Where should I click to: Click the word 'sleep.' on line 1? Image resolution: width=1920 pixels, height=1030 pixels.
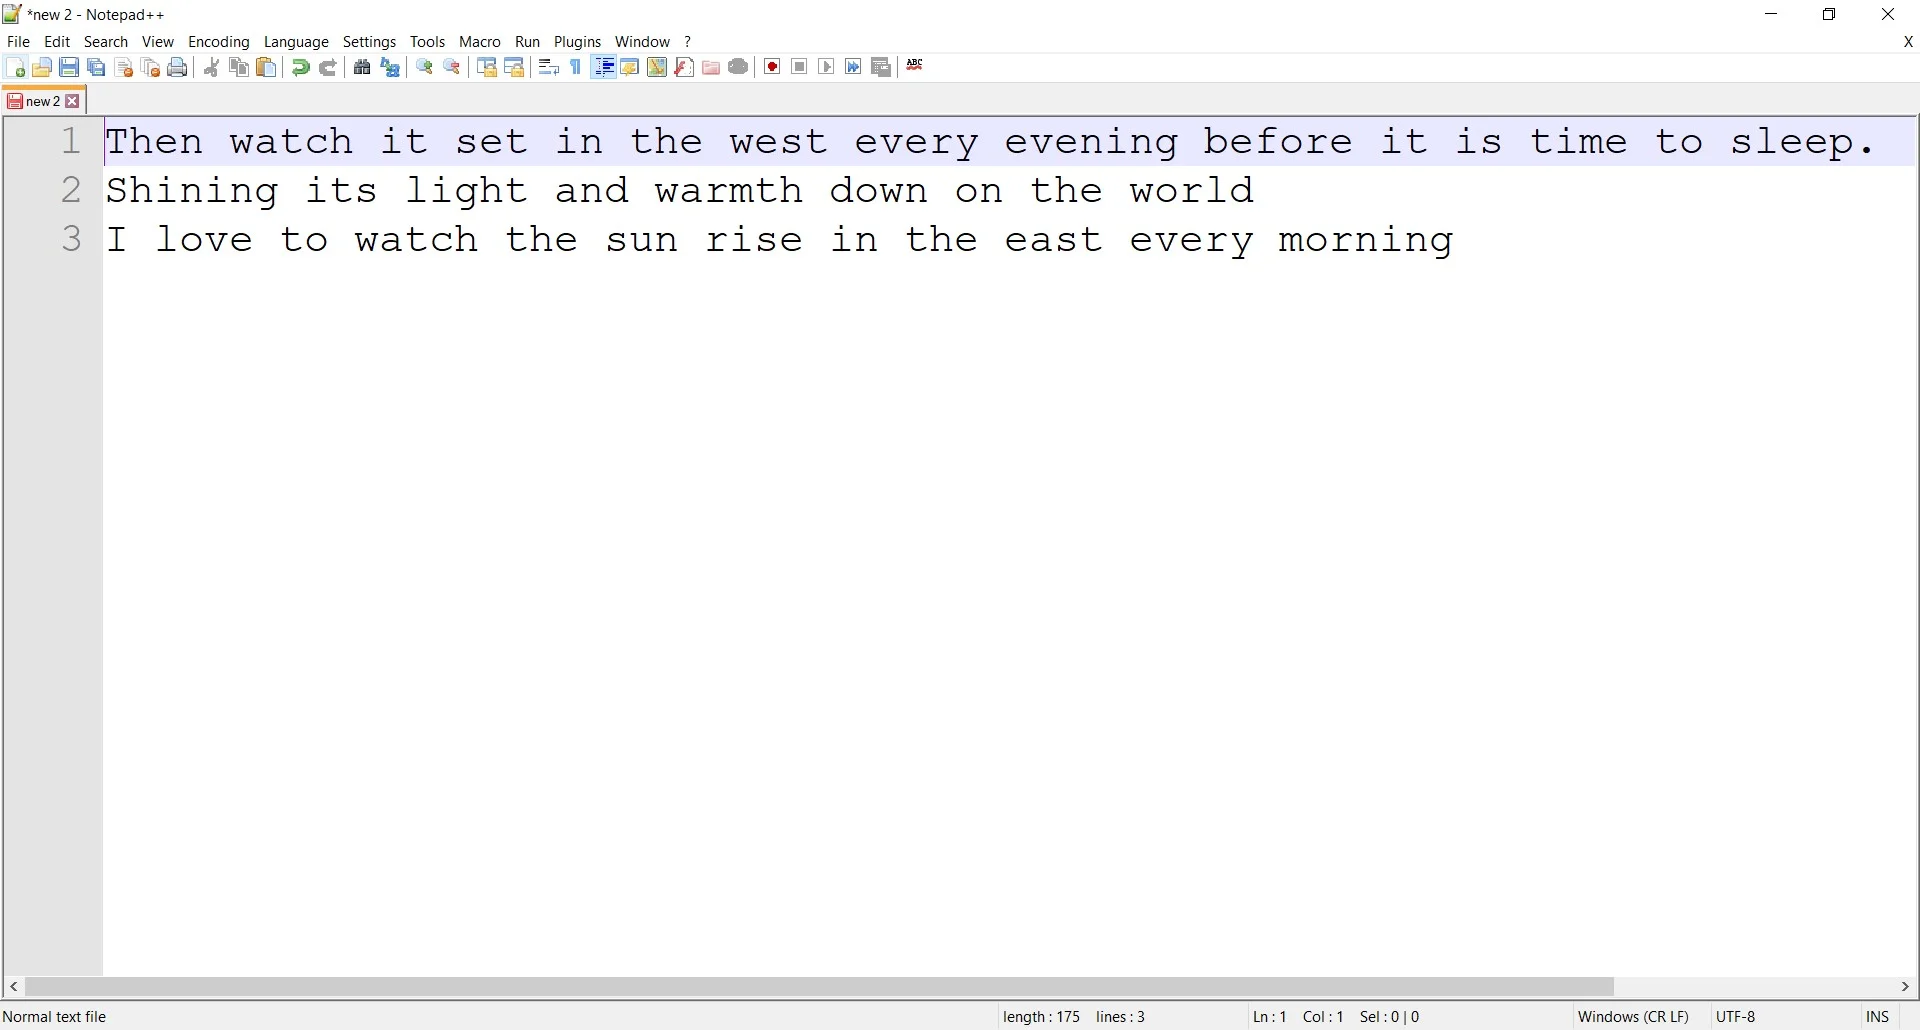[1803, 142]
